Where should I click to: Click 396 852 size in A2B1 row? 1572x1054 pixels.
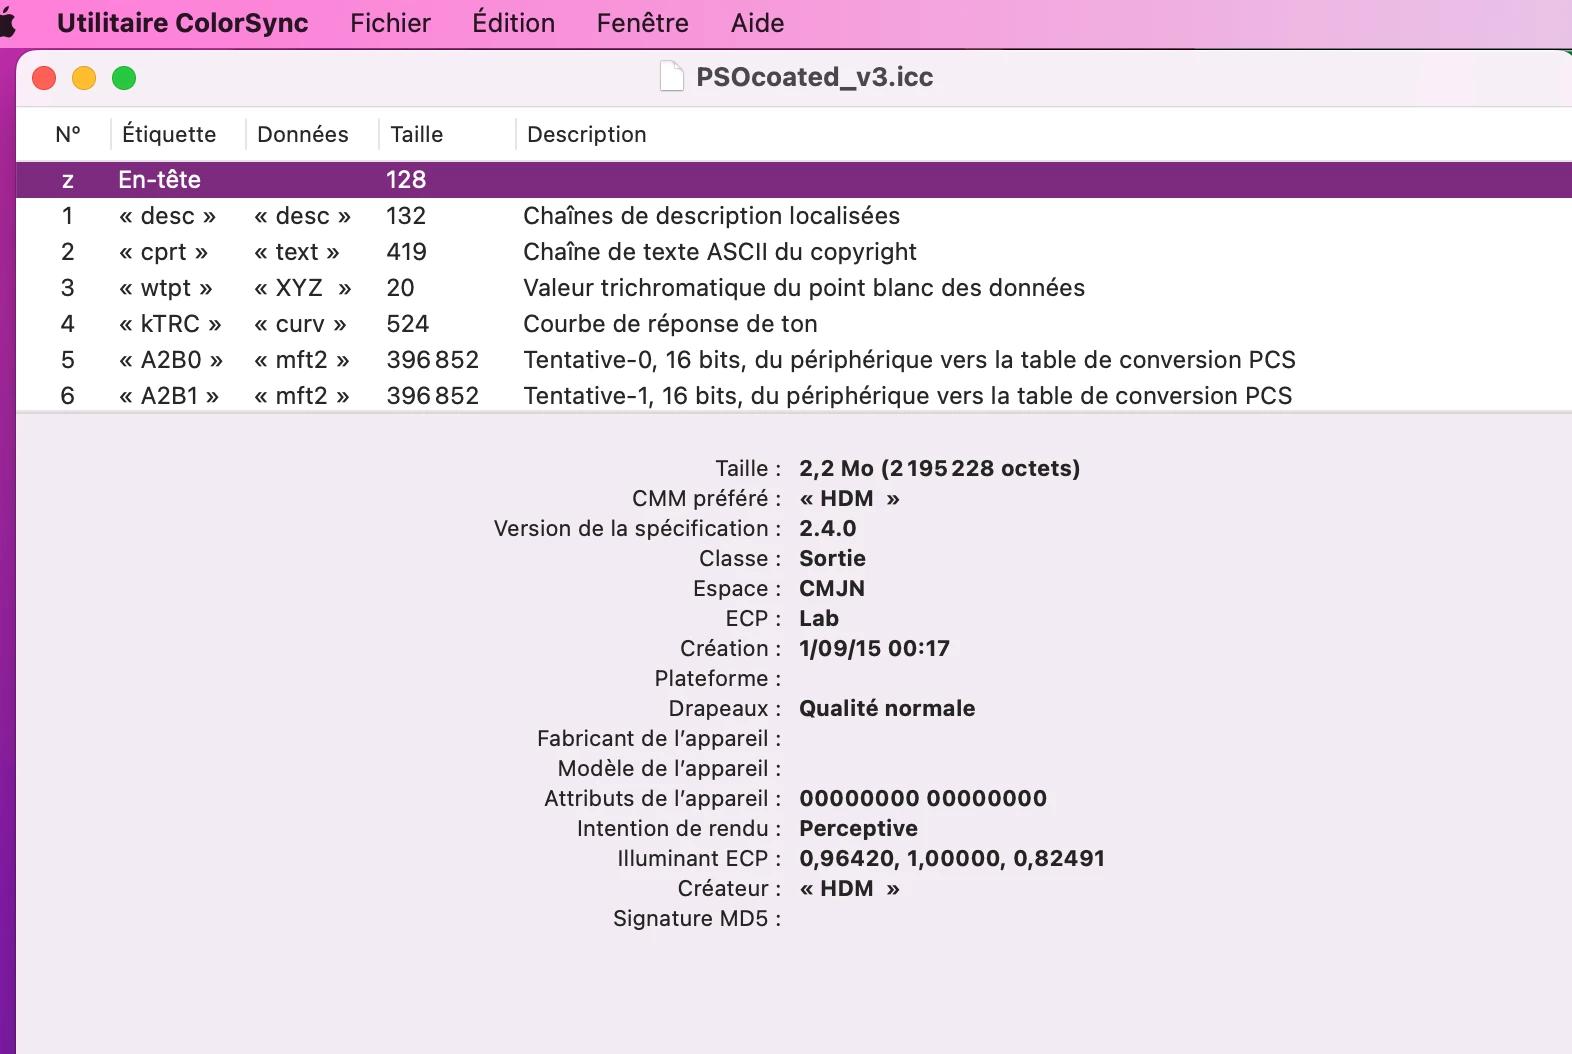[x=433, y=396]
